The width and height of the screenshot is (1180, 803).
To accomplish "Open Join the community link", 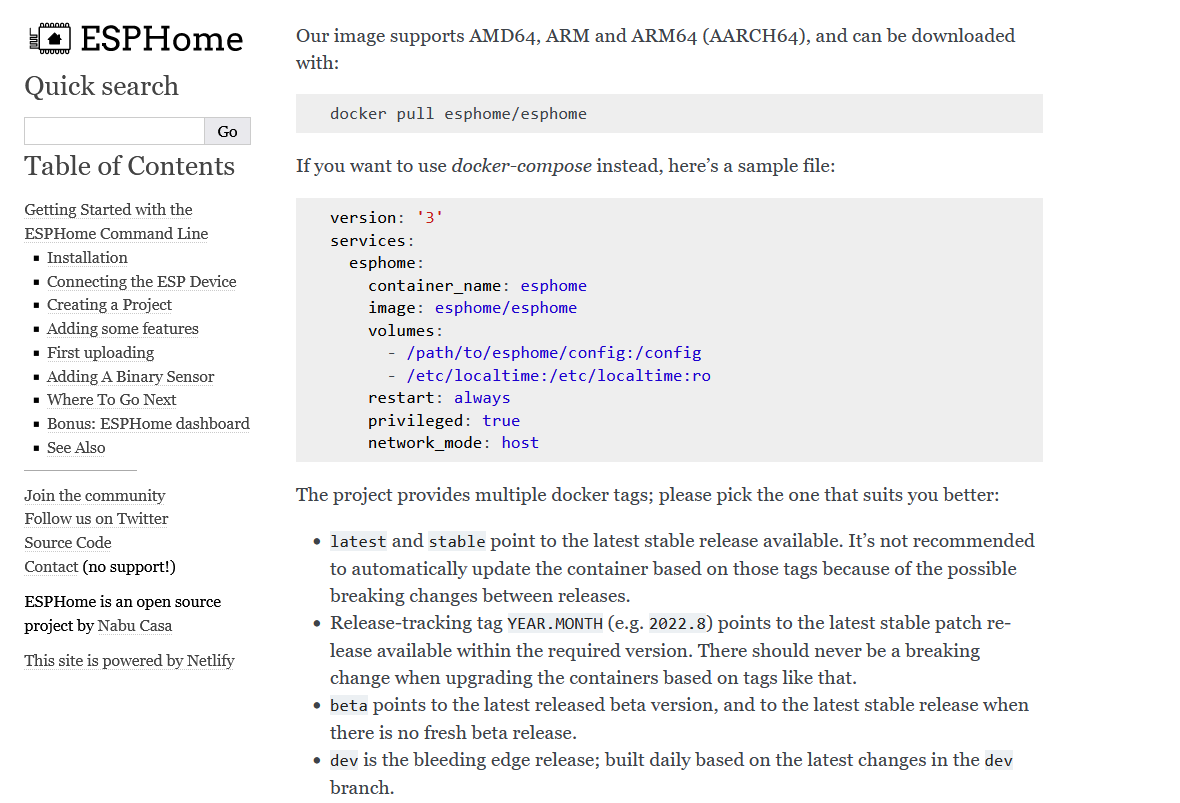I will pyautogui.click(x=95, y=495).
